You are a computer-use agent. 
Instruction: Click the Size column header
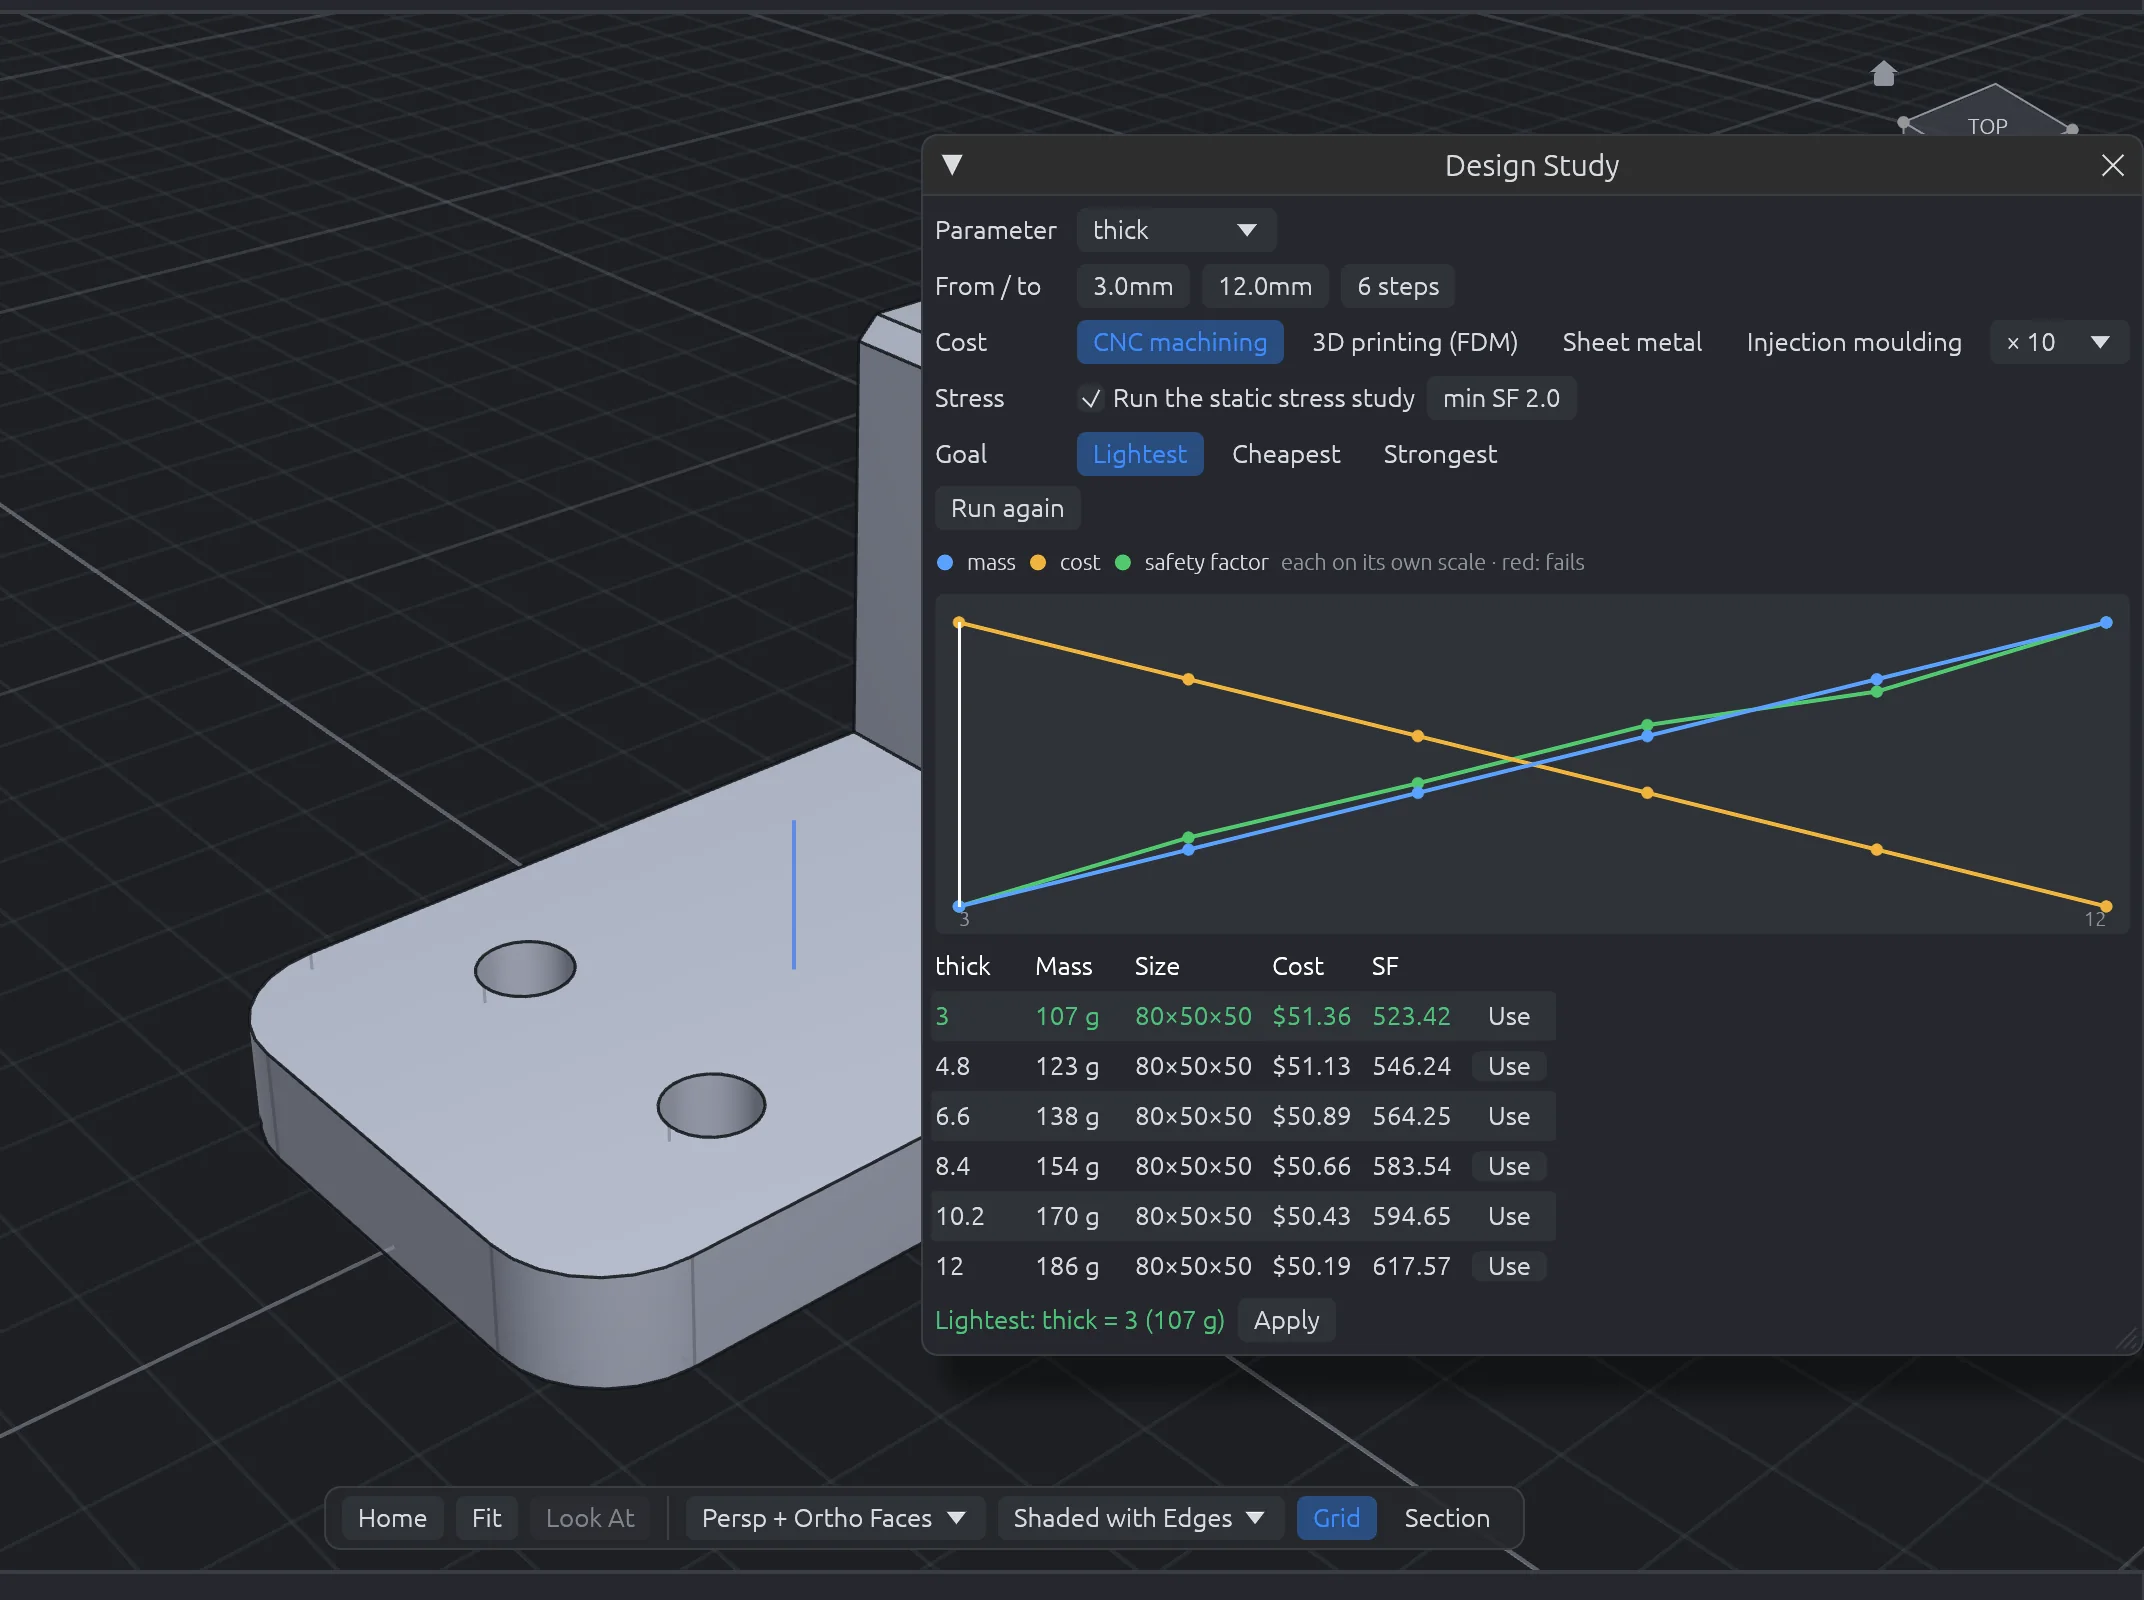tap(1156, 966)
